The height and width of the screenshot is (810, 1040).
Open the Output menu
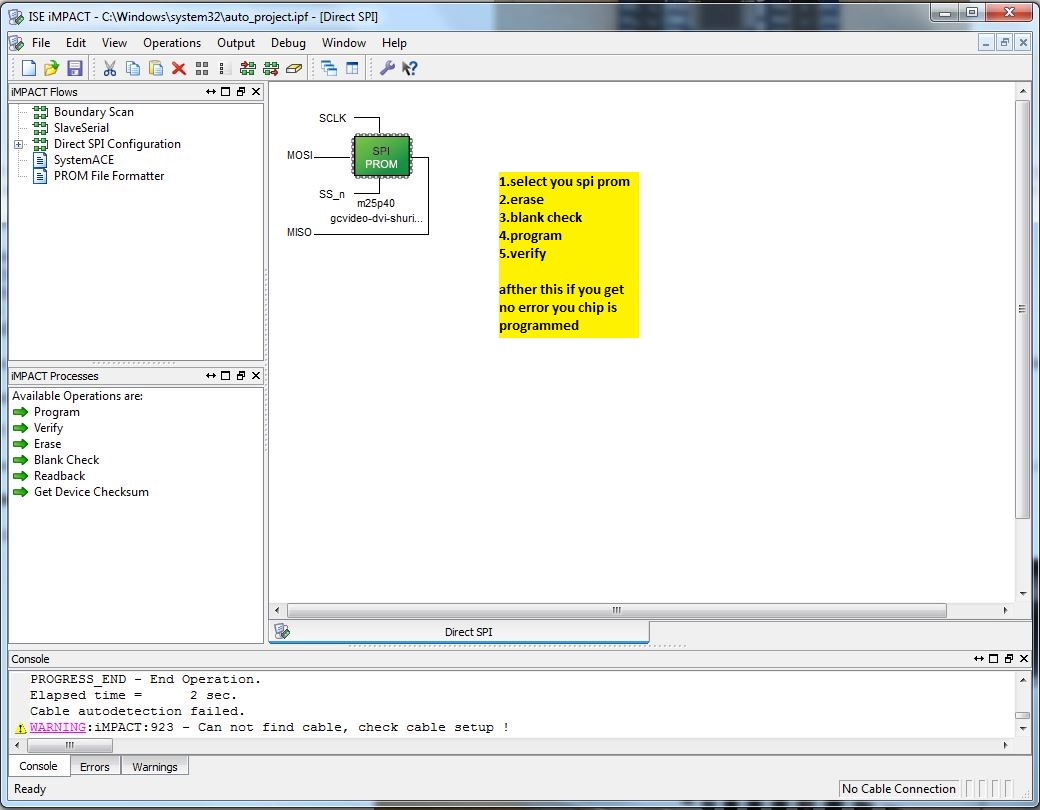pos(236,42)
